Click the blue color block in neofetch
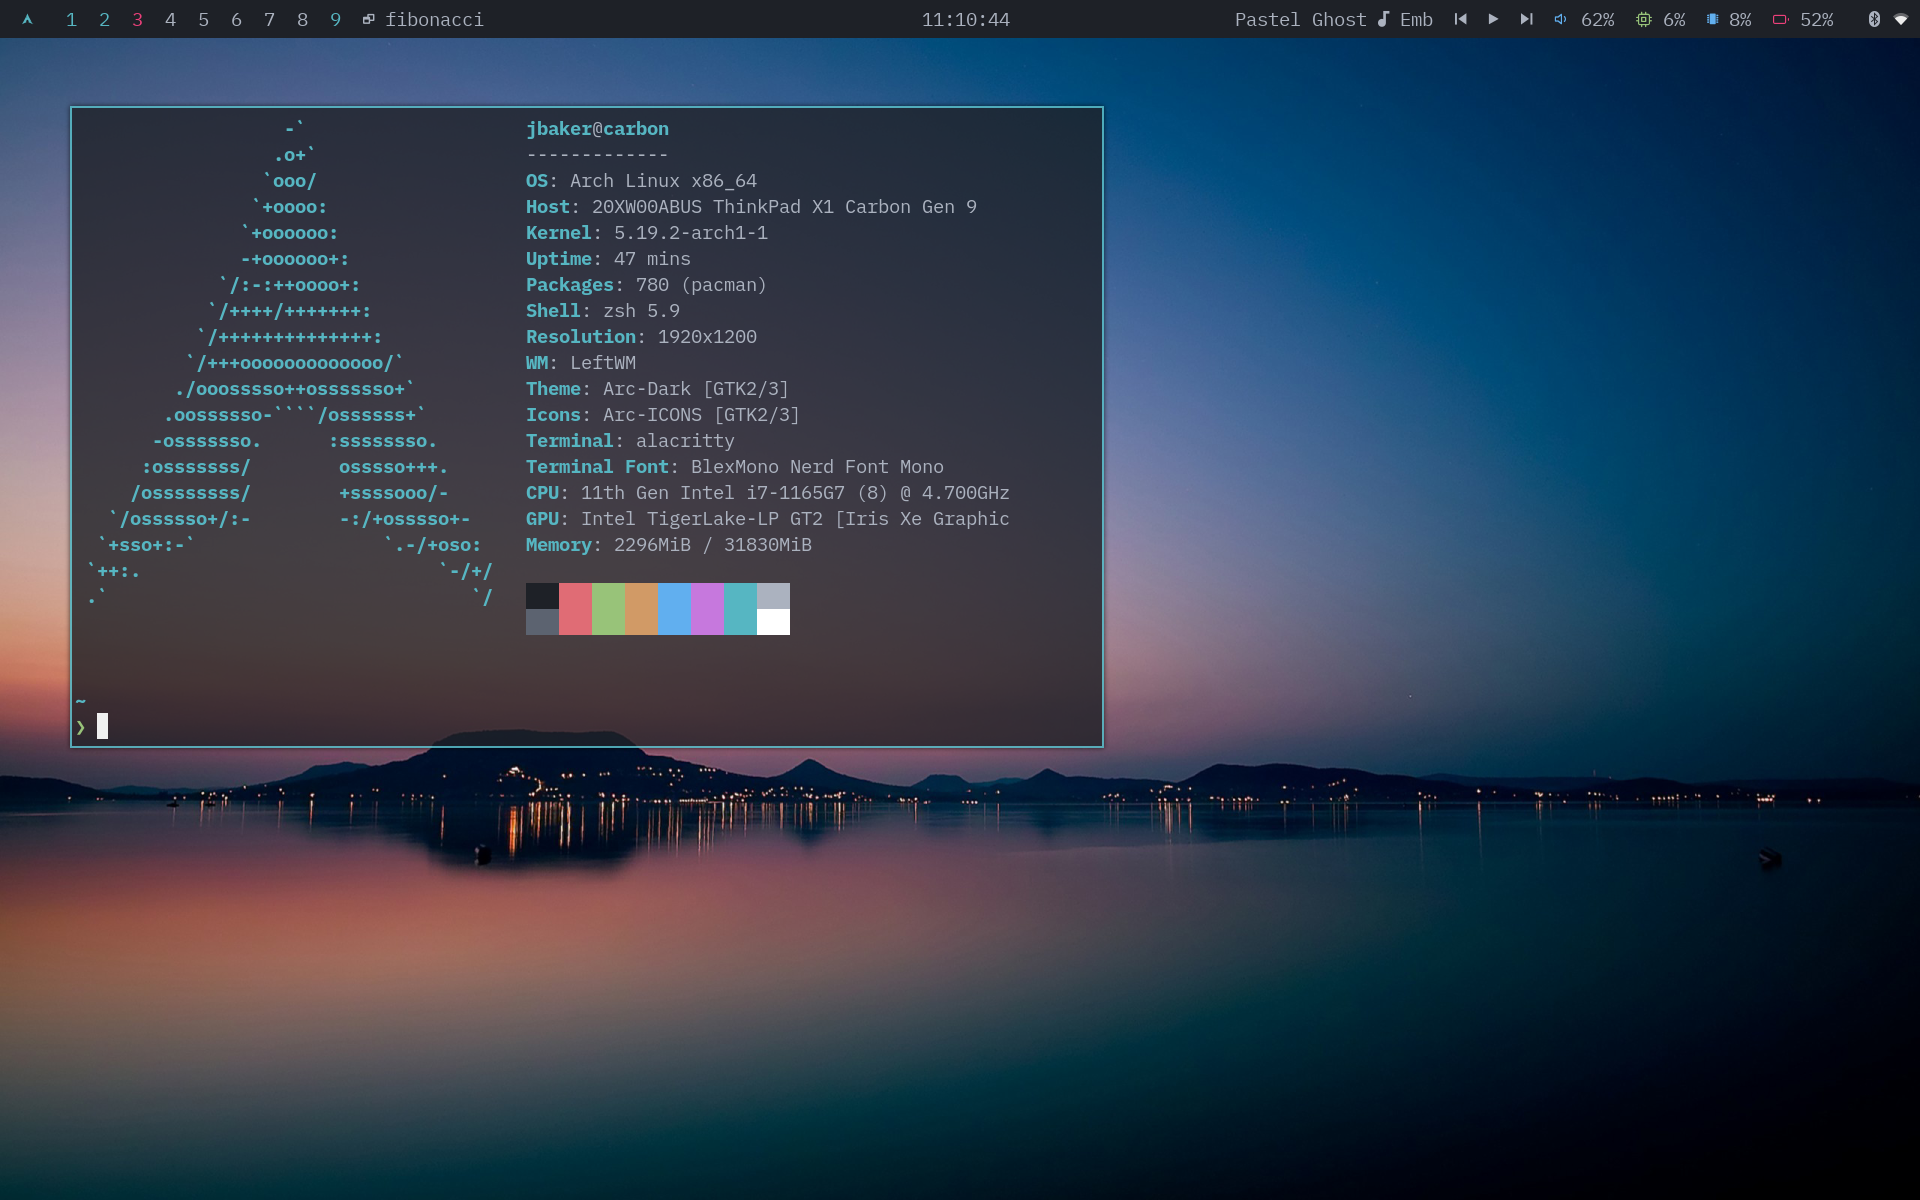 pyautogui.click(x=674, y=608)
